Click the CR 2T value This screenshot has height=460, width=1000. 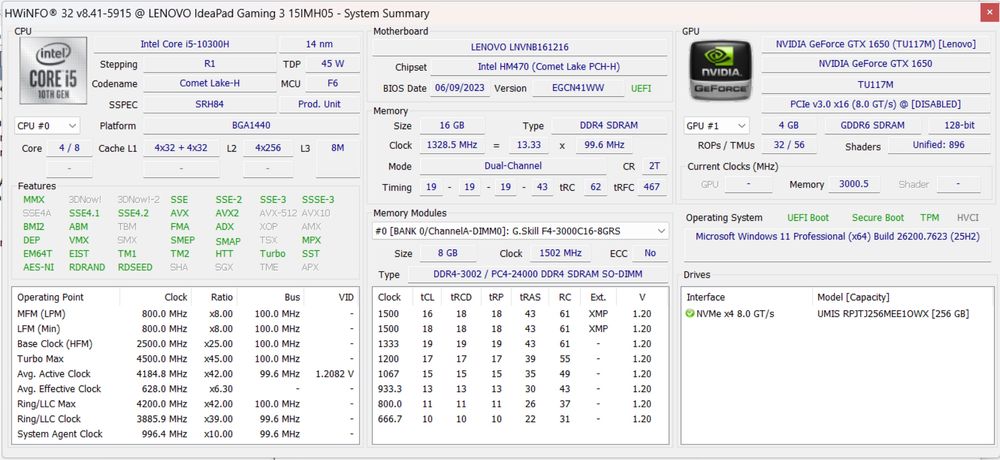pyautogui.click(x=654, y=166)
